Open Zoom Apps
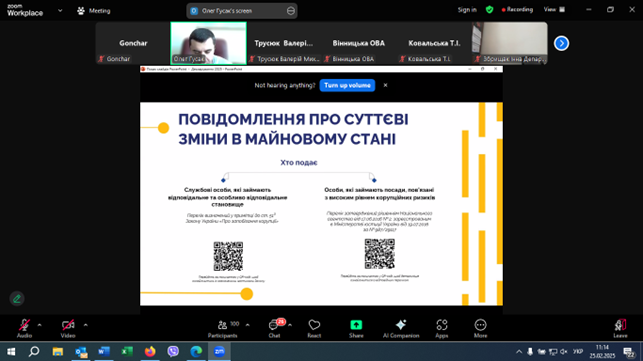The image size is (643, 361). (442, 328)
